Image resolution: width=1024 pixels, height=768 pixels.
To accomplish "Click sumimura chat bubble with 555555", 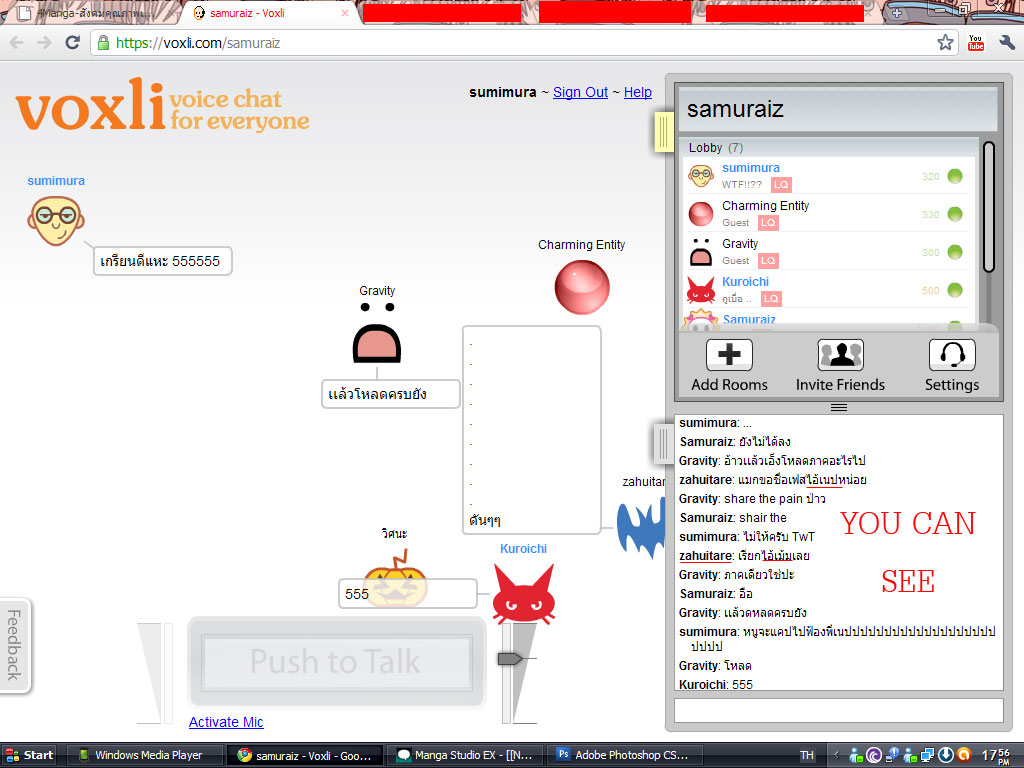I will (x=162, y=261).
